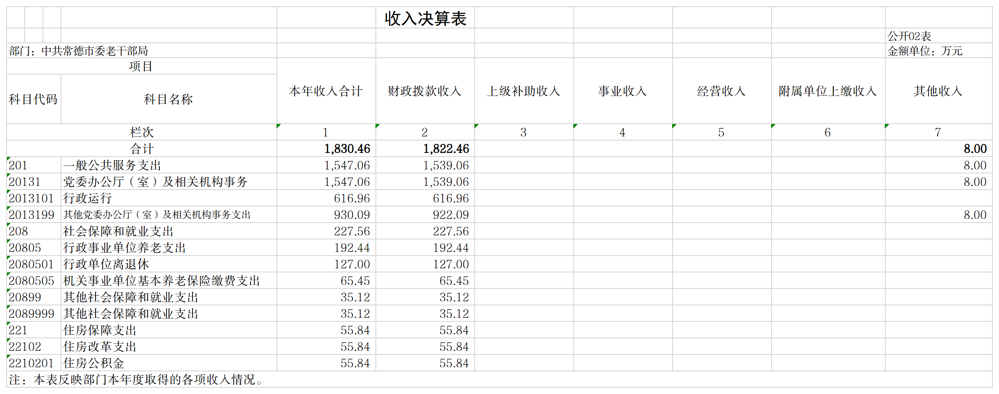Image resolution: width=999 pixels, height=394 pixels.
Task: Select the 部门：中共常德市委老干部局 cell
Action: 78,51
